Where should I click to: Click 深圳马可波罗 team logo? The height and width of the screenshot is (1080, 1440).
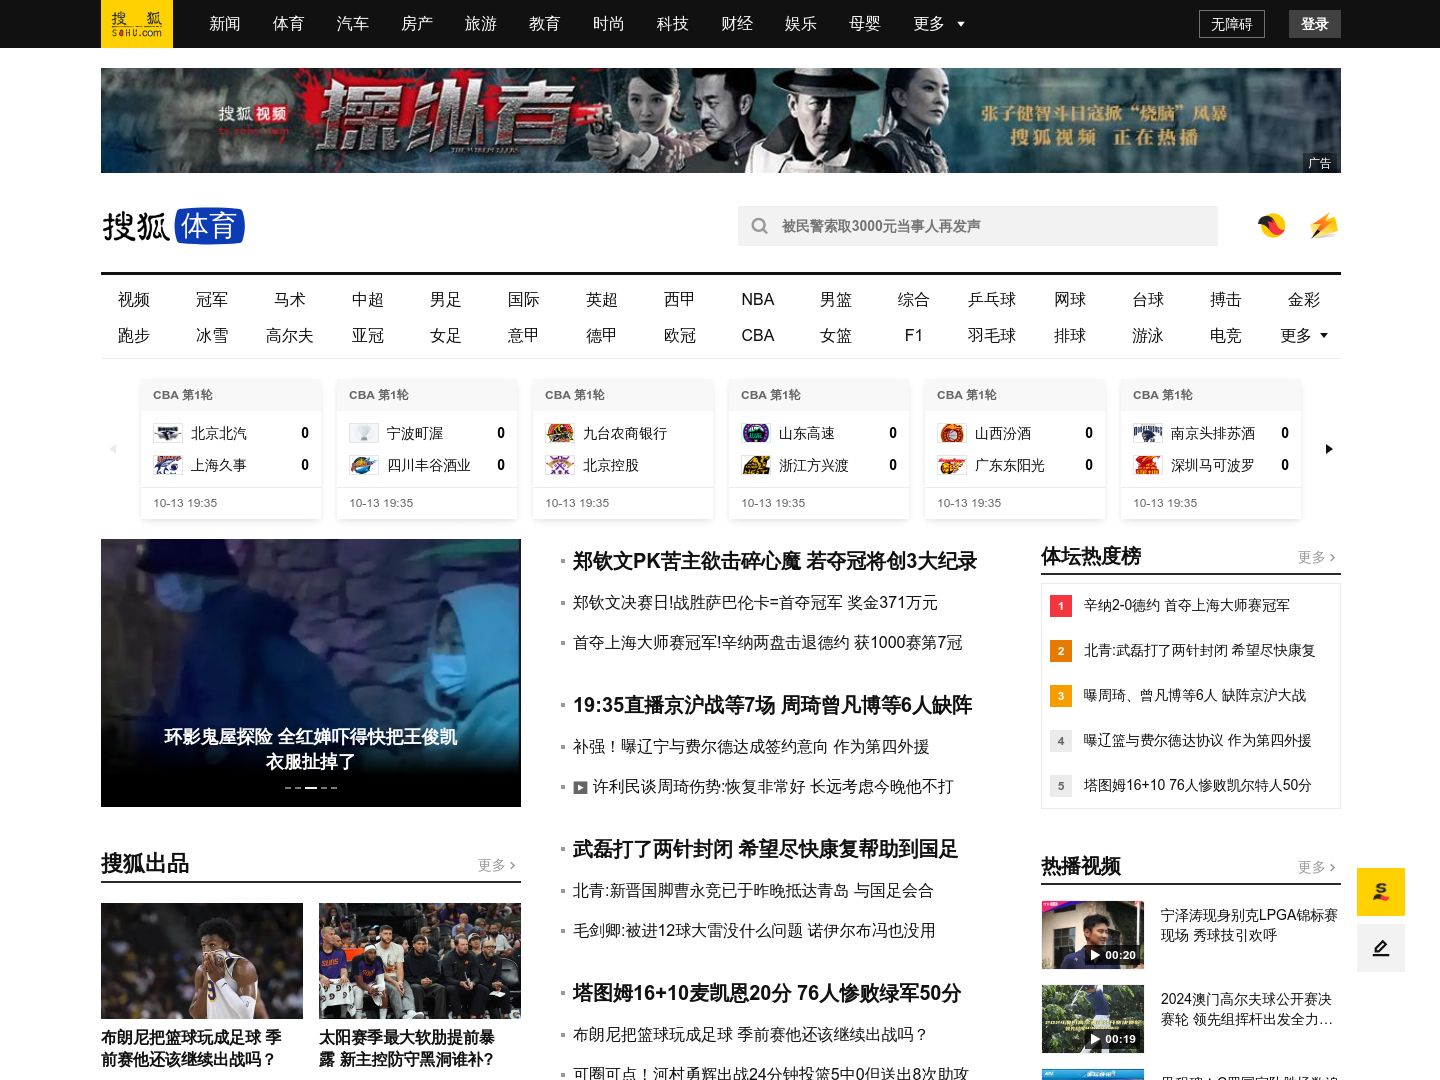pos(1148,465)
